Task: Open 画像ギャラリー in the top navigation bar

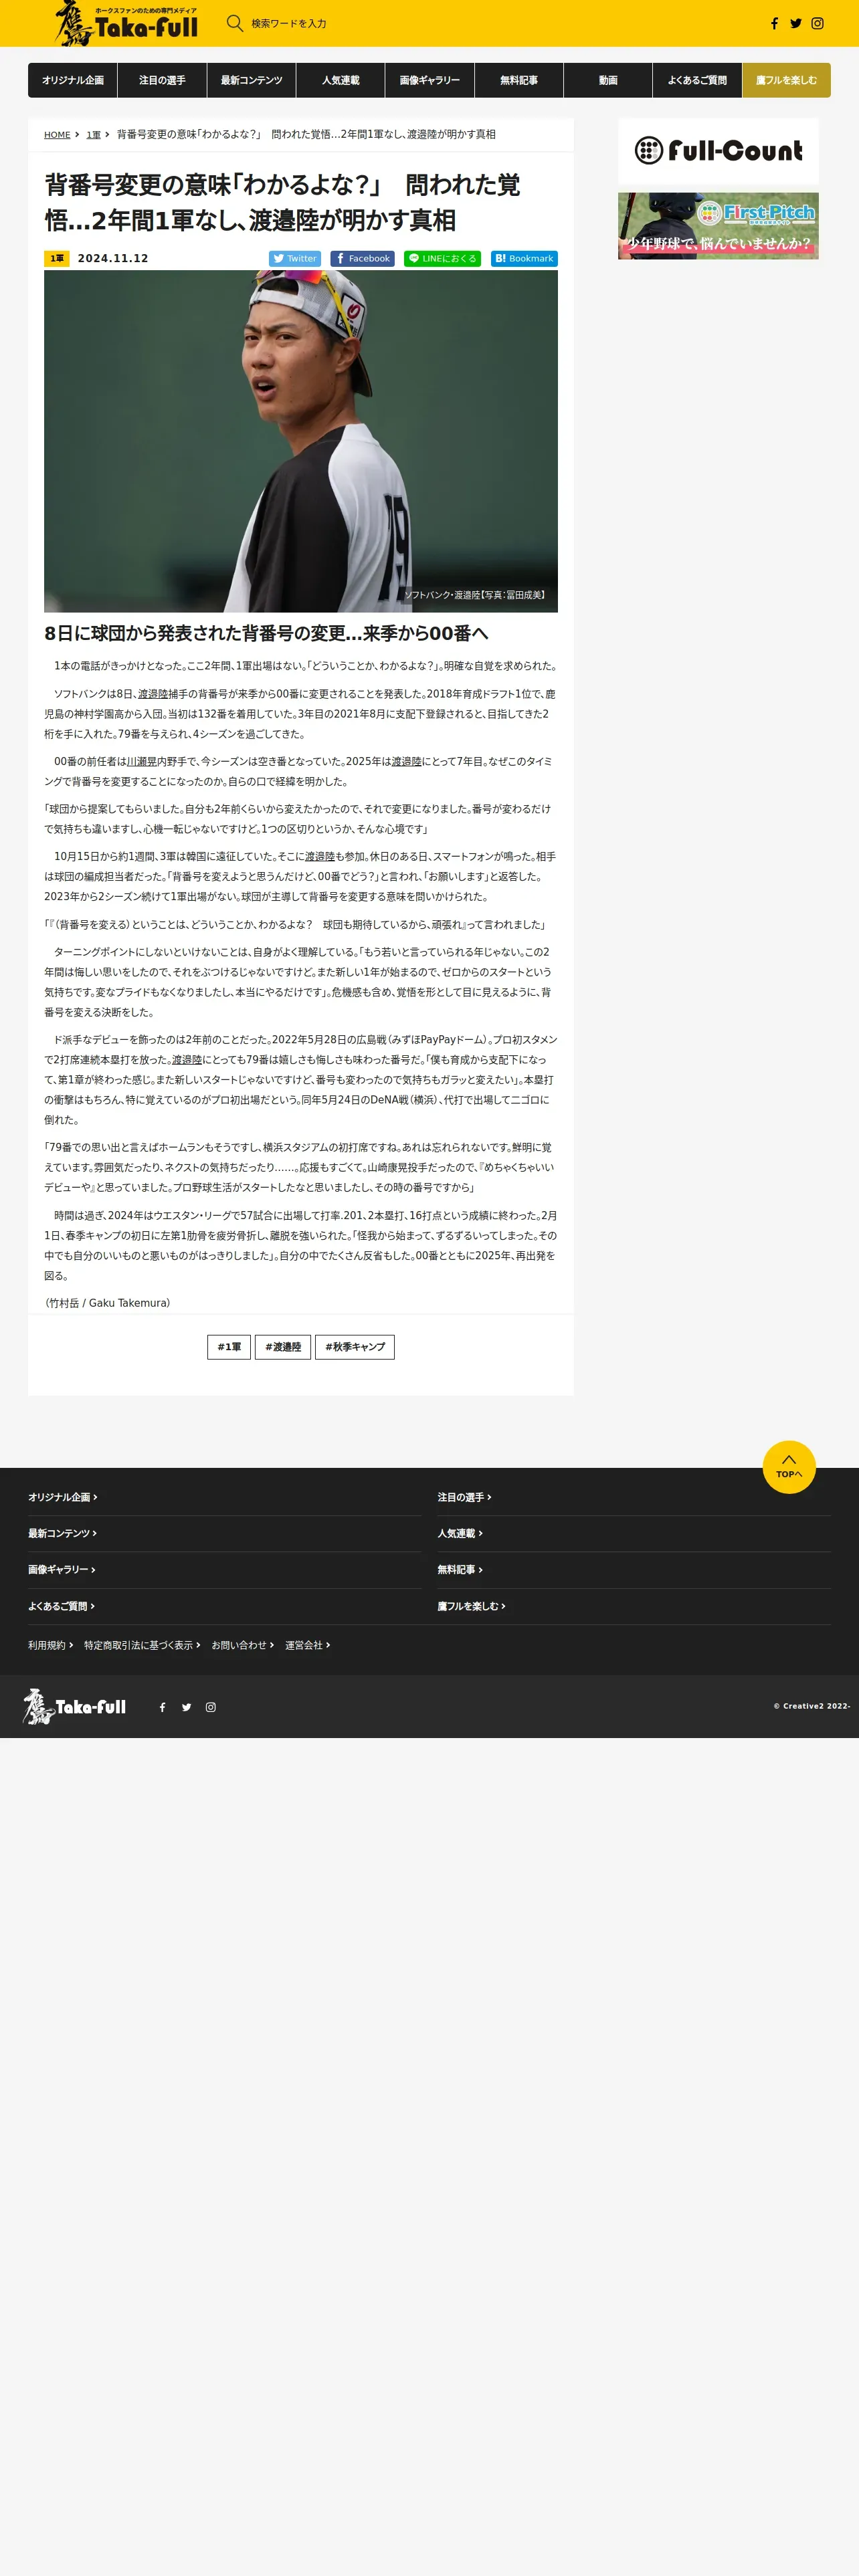Action: tap(430, 80)
